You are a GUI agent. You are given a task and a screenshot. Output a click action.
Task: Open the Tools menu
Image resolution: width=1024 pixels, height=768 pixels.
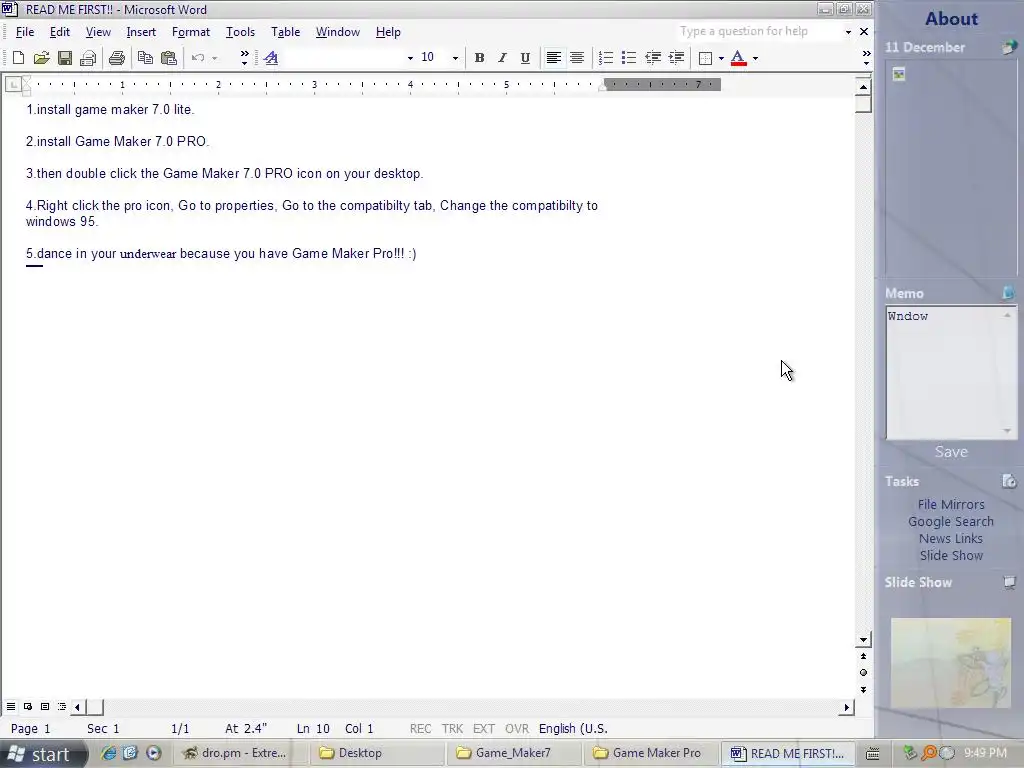point(240,32)
